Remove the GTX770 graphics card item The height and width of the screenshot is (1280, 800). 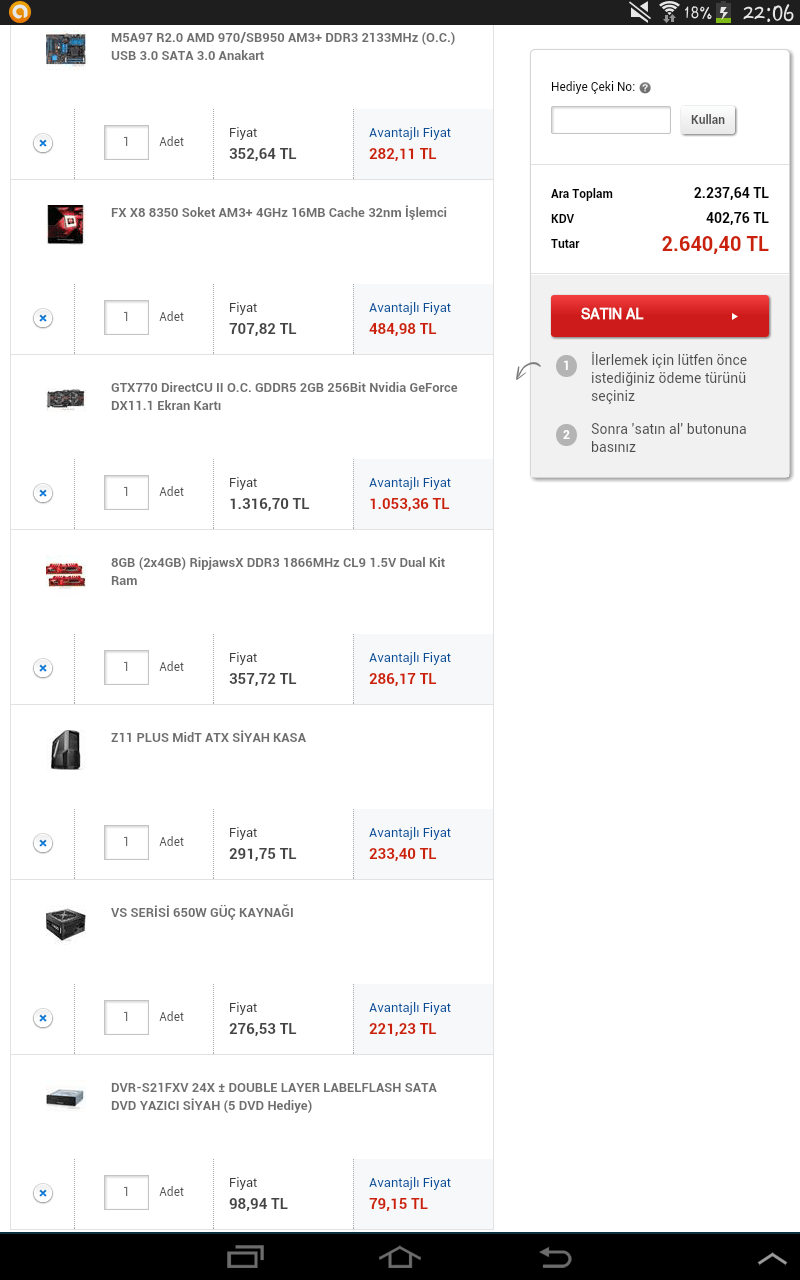coord(42,493)
